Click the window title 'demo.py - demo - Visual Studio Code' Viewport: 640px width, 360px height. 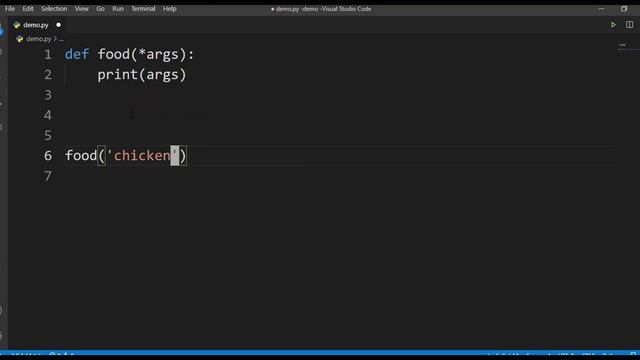[321, 9]
